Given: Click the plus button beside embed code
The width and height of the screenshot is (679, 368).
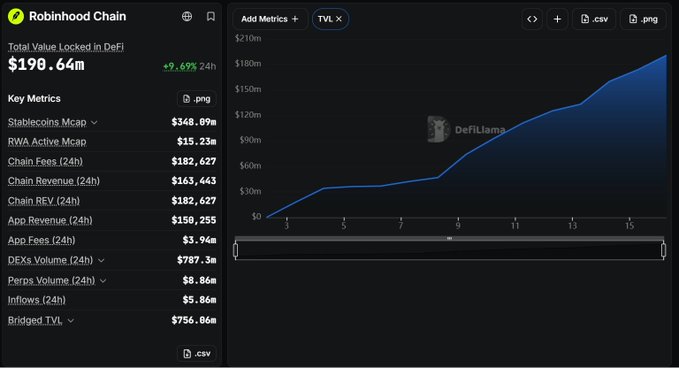Looking at the screenshot, I should [x=557, y=19].
